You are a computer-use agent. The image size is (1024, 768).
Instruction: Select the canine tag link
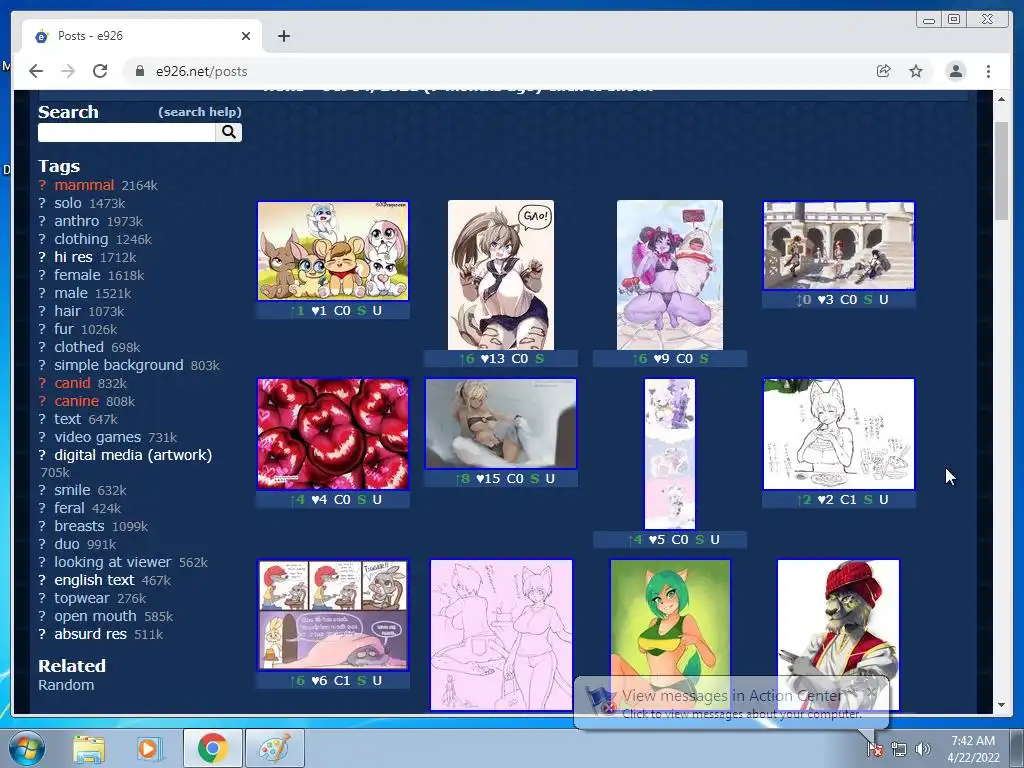[x=76, y=400]
